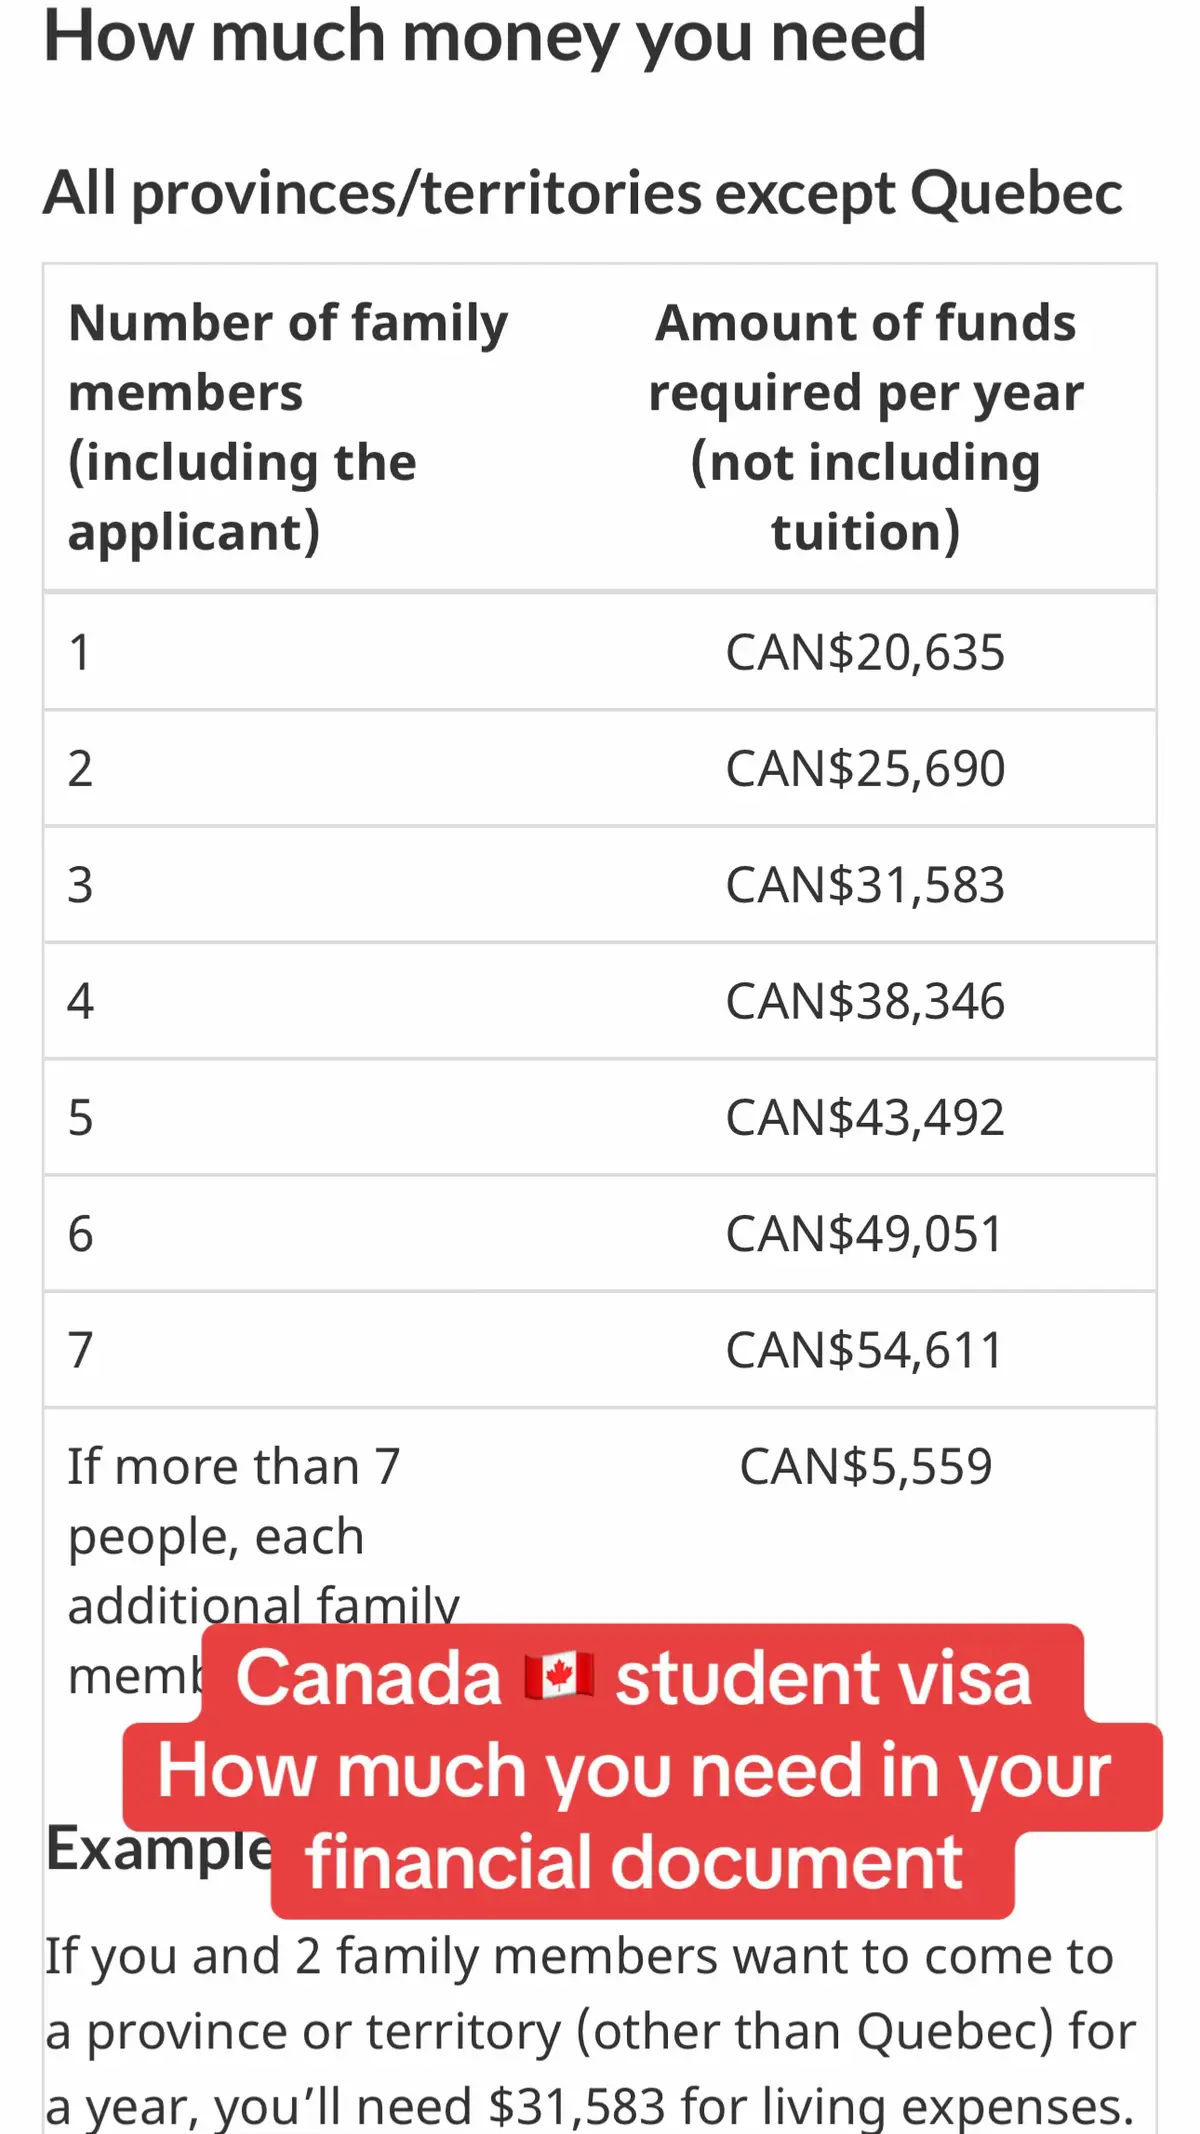Click the CAN$20,635 amount cell
The height and width of the screenshot is (2134, 1200).
865,652
